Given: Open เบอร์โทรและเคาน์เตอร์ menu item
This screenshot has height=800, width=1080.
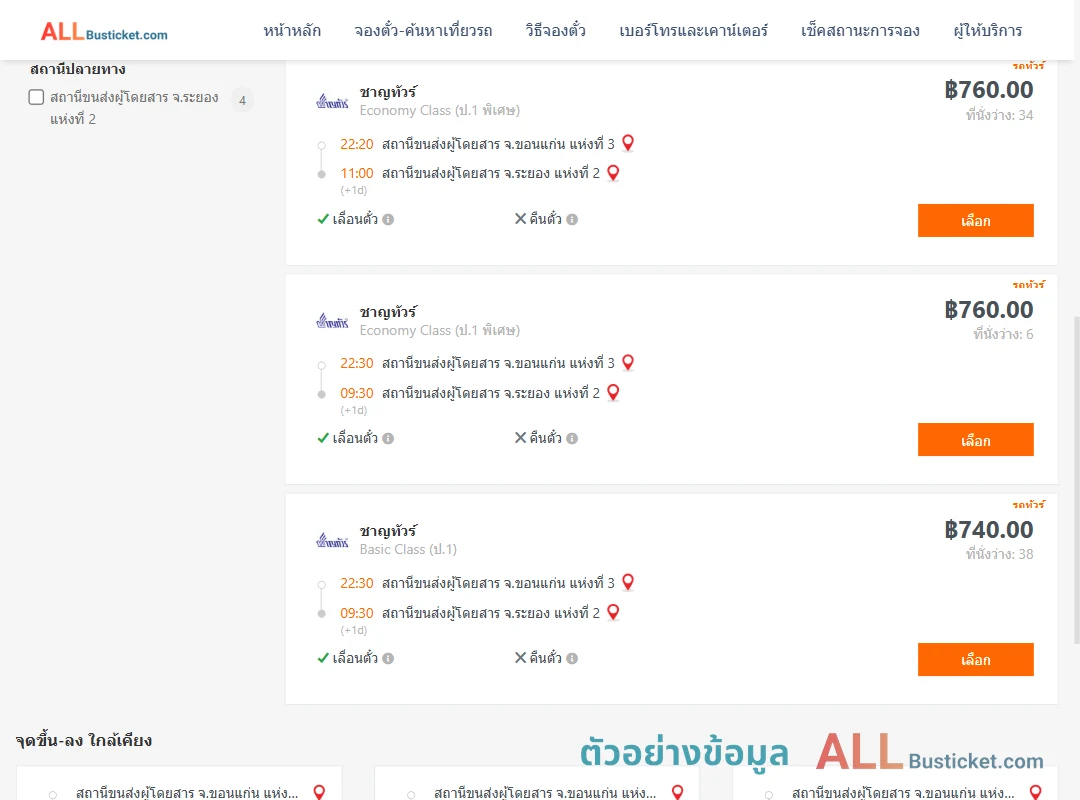Looking at the screenshot, I should click(x=693, y=31).
